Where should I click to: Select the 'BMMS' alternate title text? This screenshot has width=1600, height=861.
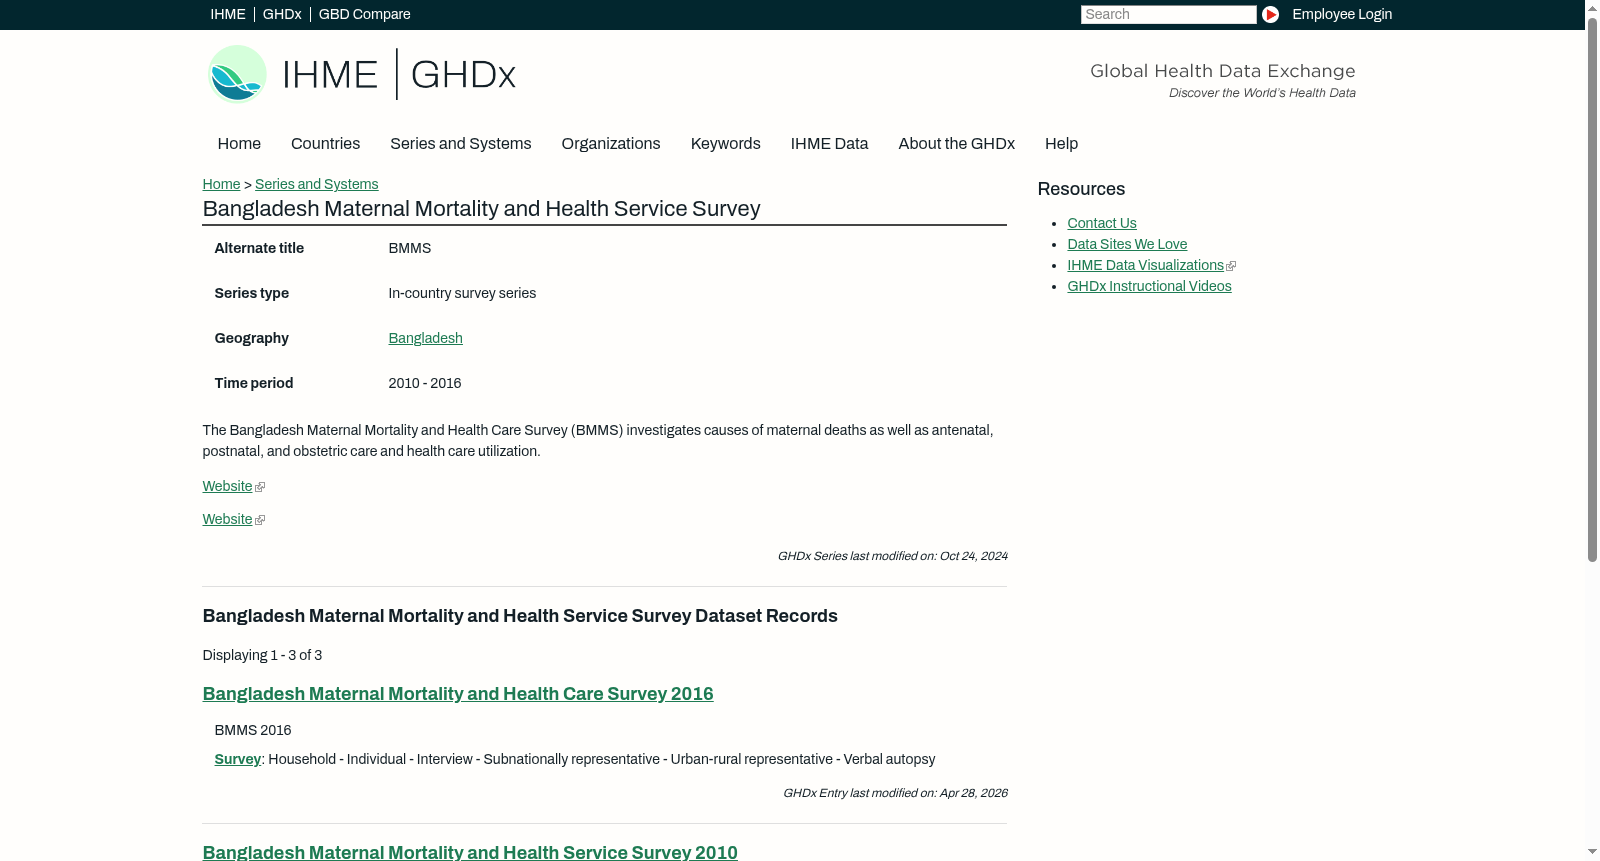tap(410, 248)
